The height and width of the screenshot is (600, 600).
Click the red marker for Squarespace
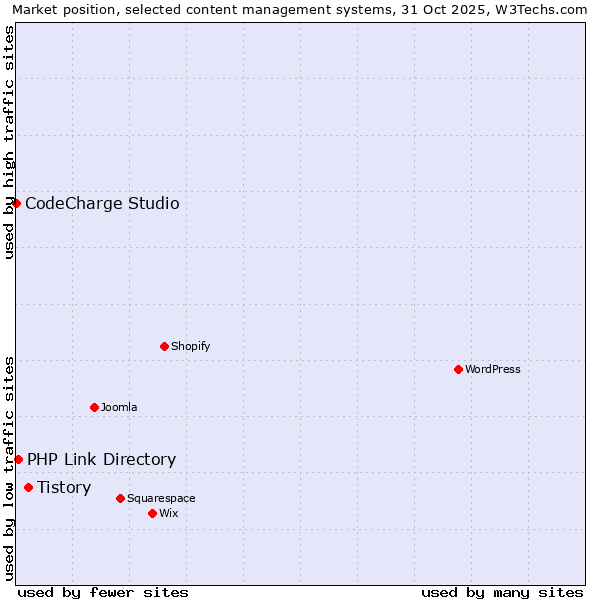tap(120, 498)
